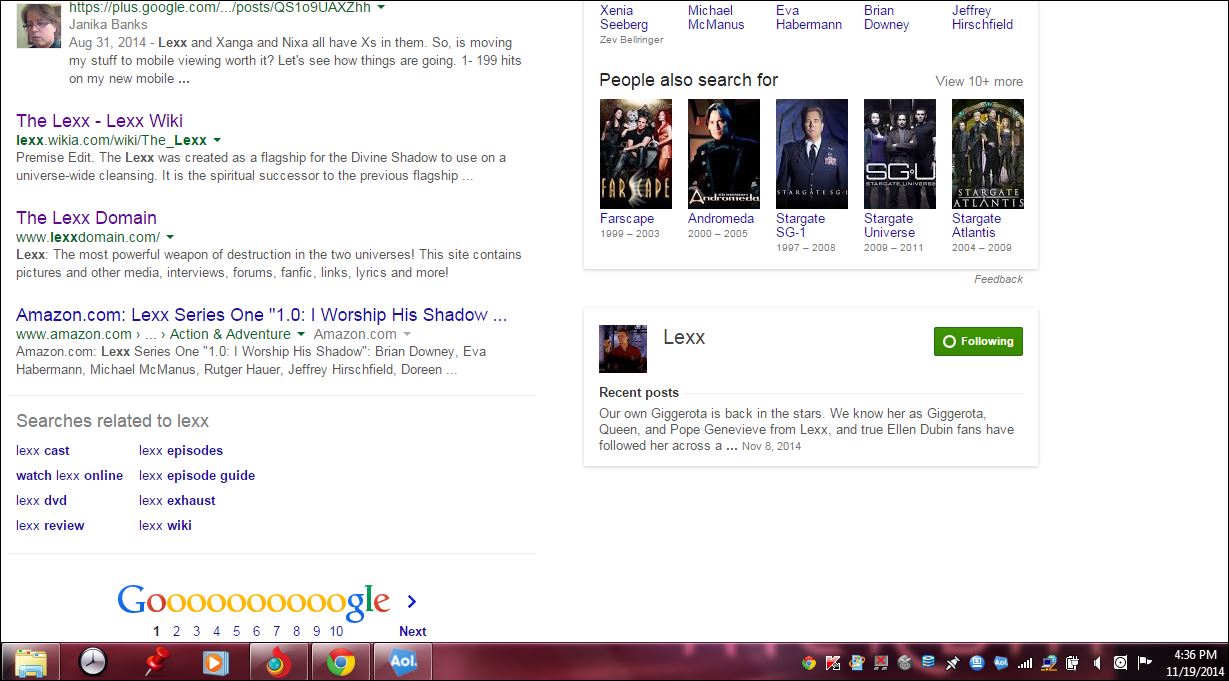
Task: Click the database stack tray icon
Action: [x=929, y=663]
